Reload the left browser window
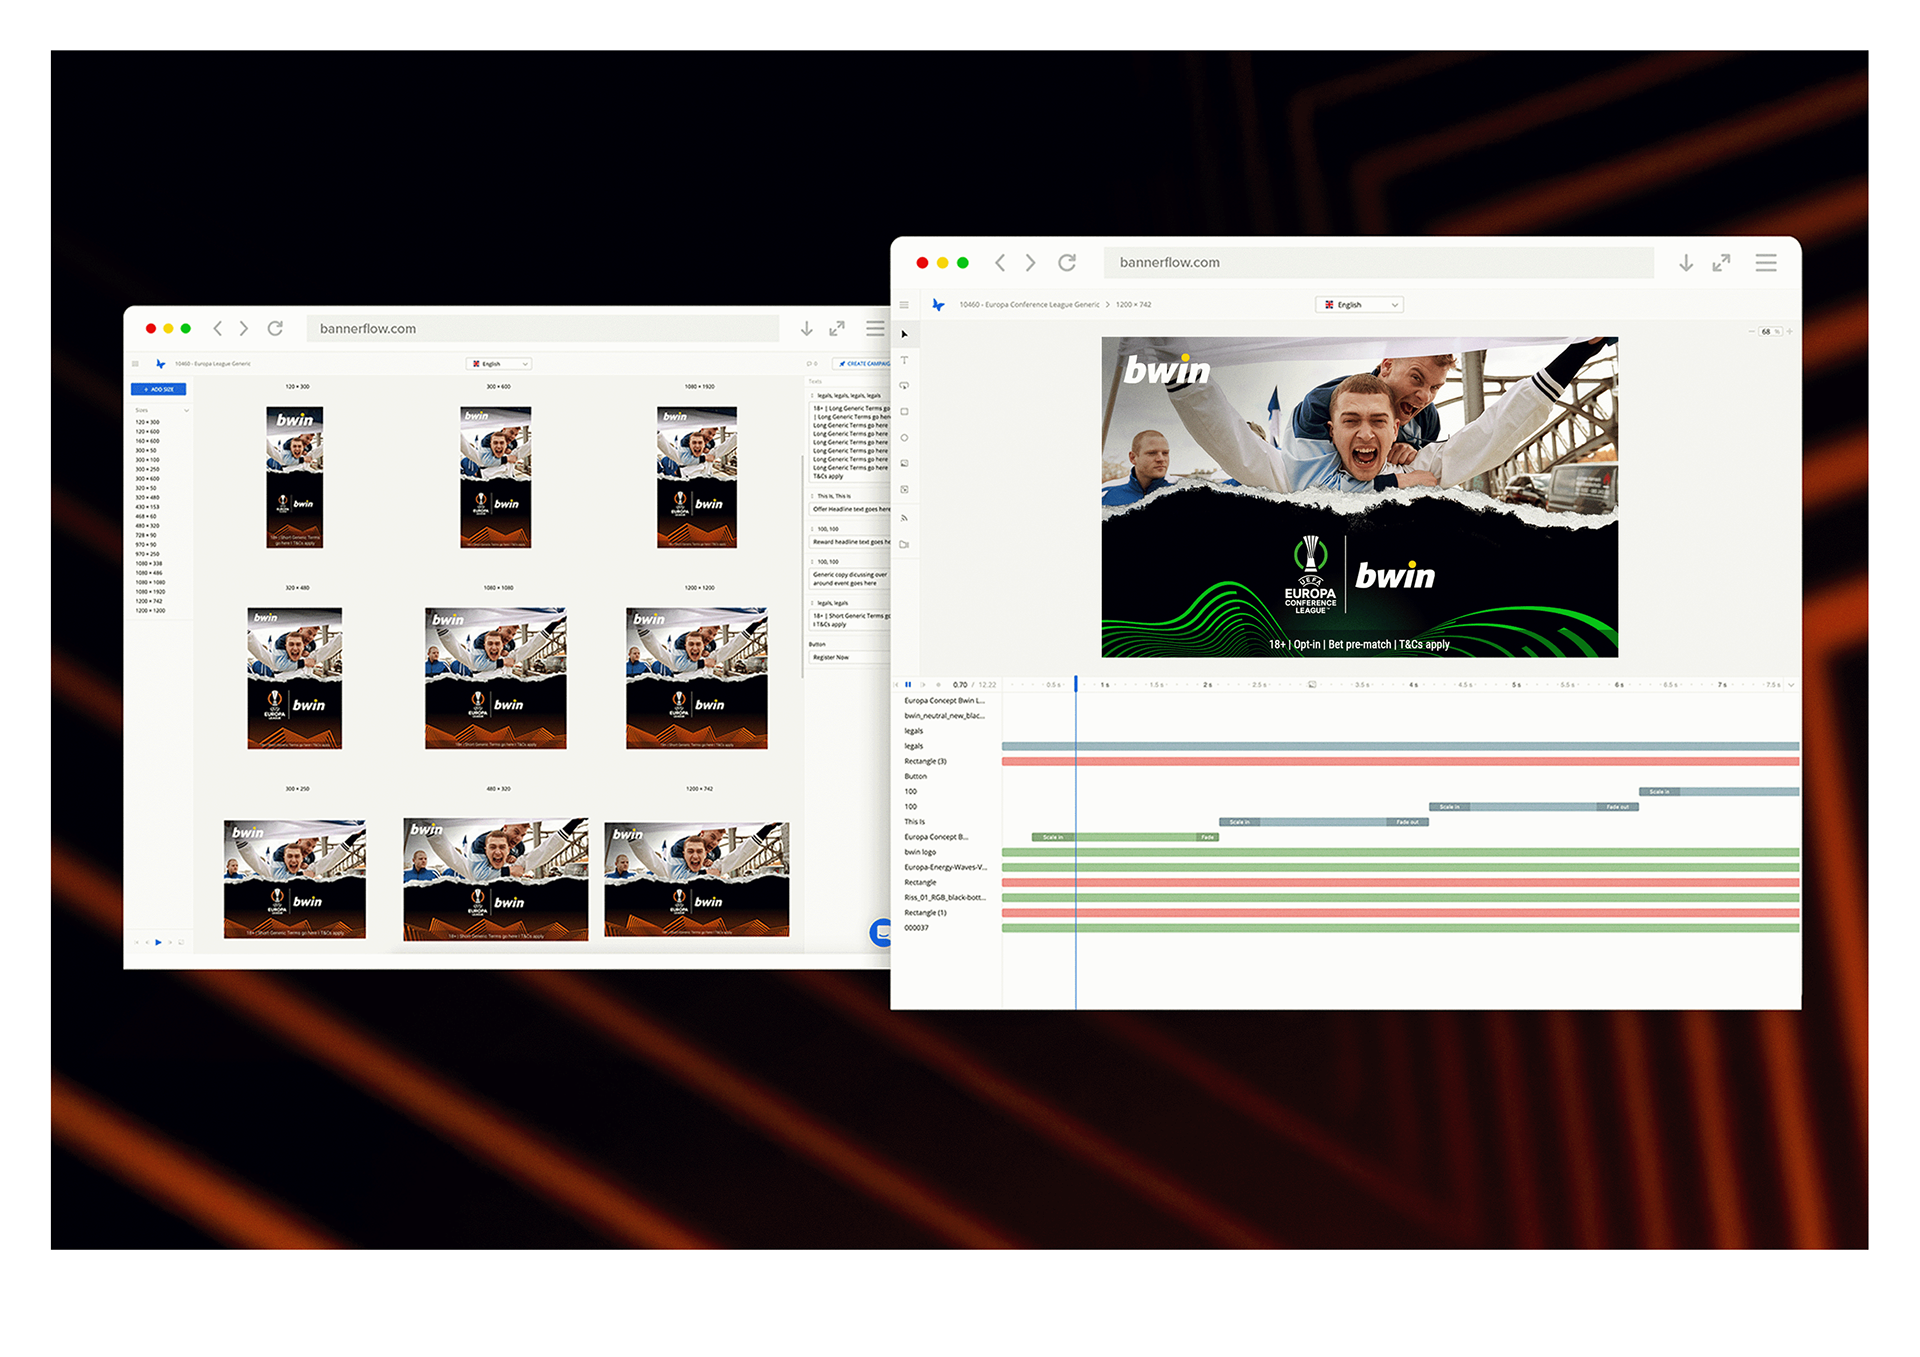The height and width of the screenshot is (1357, 1920). (275, 328)
